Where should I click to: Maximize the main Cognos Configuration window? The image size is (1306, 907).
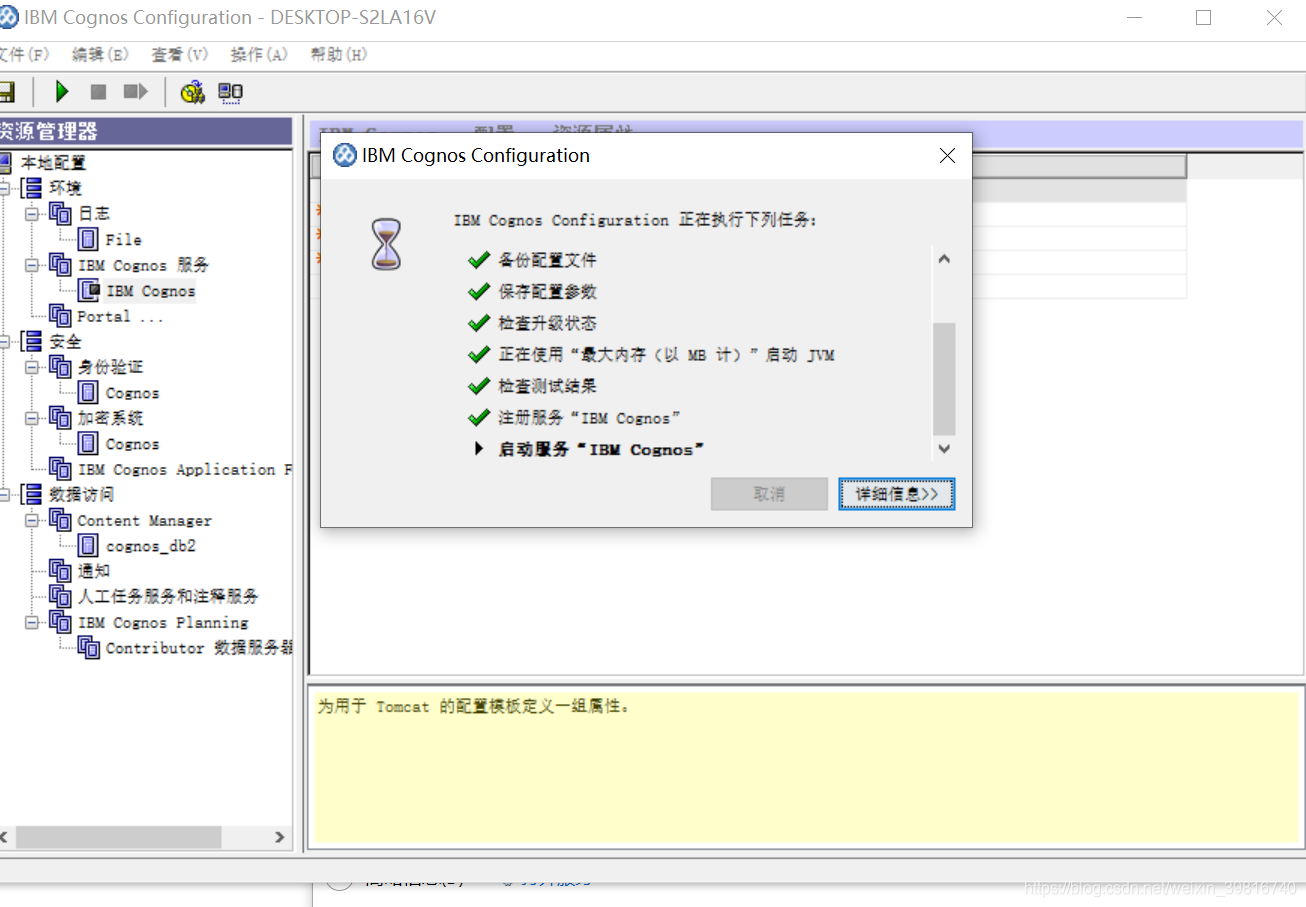click(1204, 18)
